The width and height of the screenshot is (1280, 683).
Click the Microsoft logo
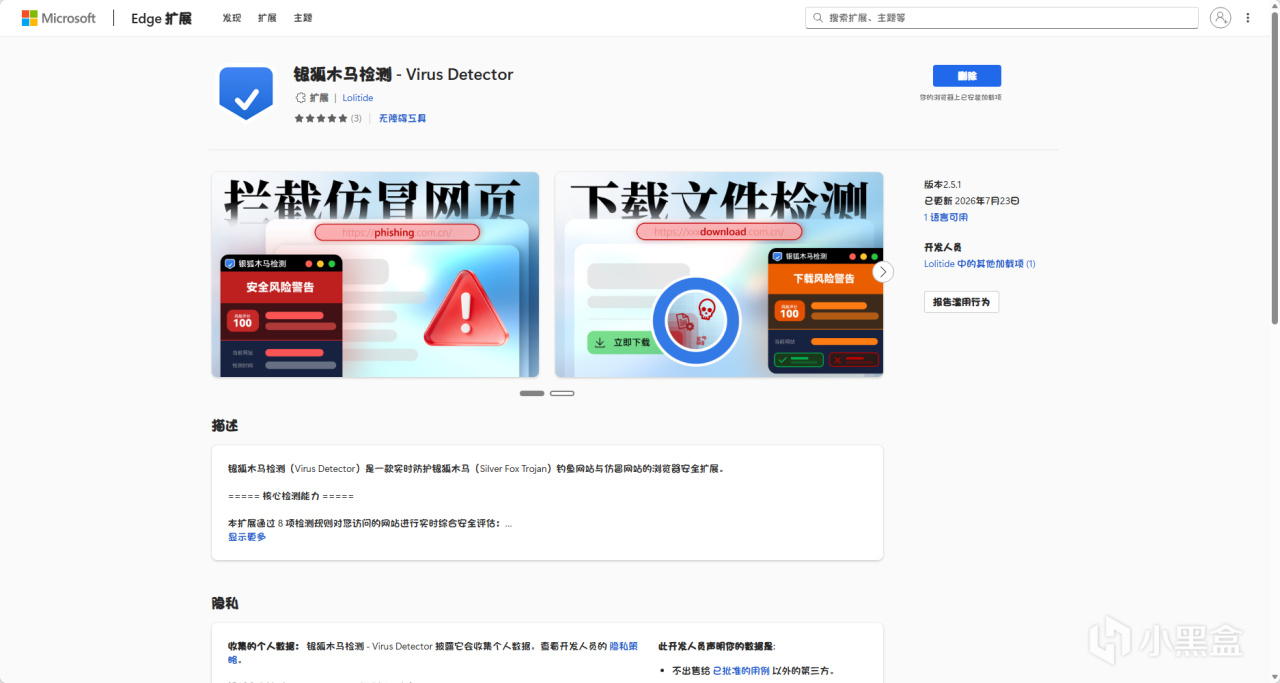59,18
